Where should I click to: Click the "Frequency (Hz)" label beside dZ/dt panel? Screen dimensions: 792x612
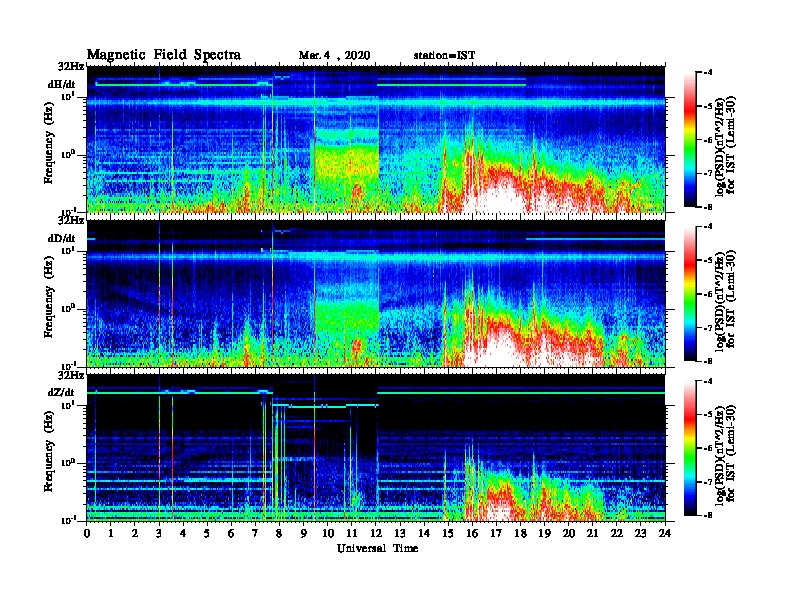48,451
